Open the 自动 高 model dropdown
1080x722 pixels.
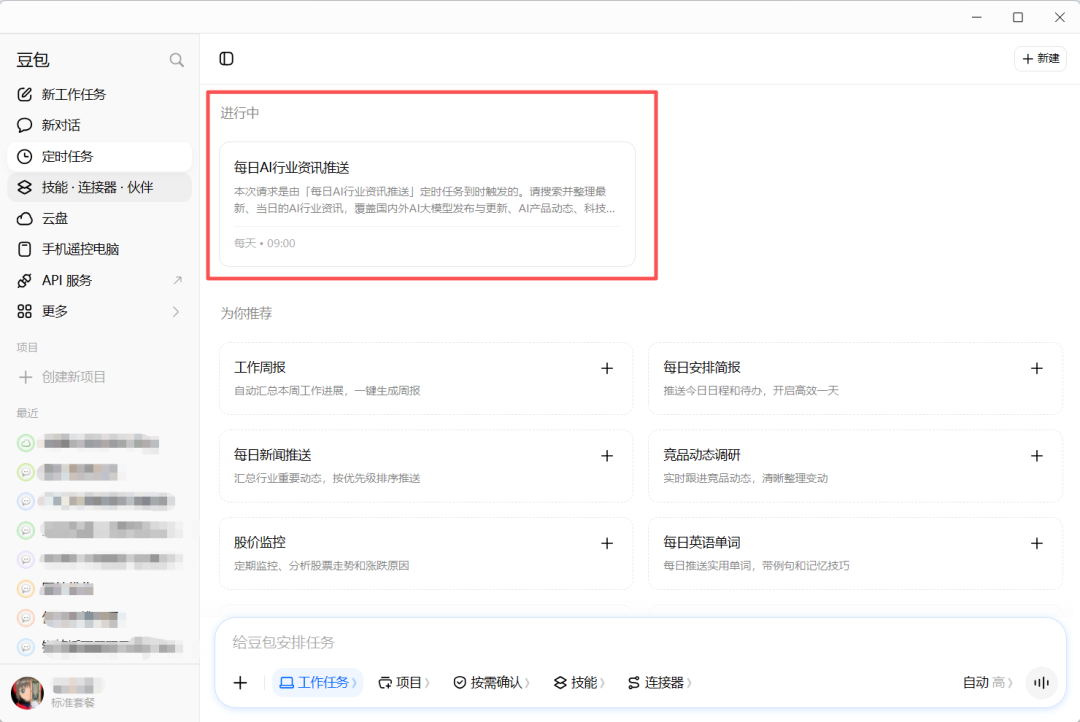tap(988, 683)
